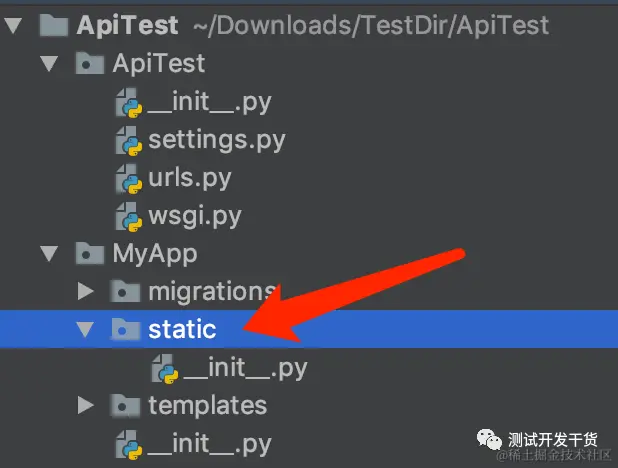This screenshot has width=618, height=468.
Task: Select __init__.py under ApiTest package
Action: coord(209,103)
